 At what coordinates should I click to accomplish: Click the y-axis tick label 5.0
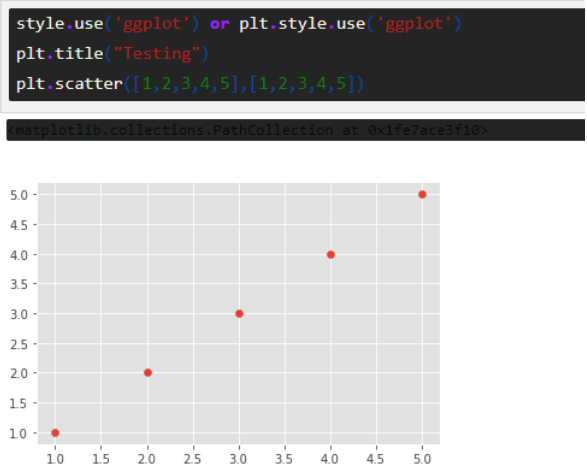coord(19,195)
